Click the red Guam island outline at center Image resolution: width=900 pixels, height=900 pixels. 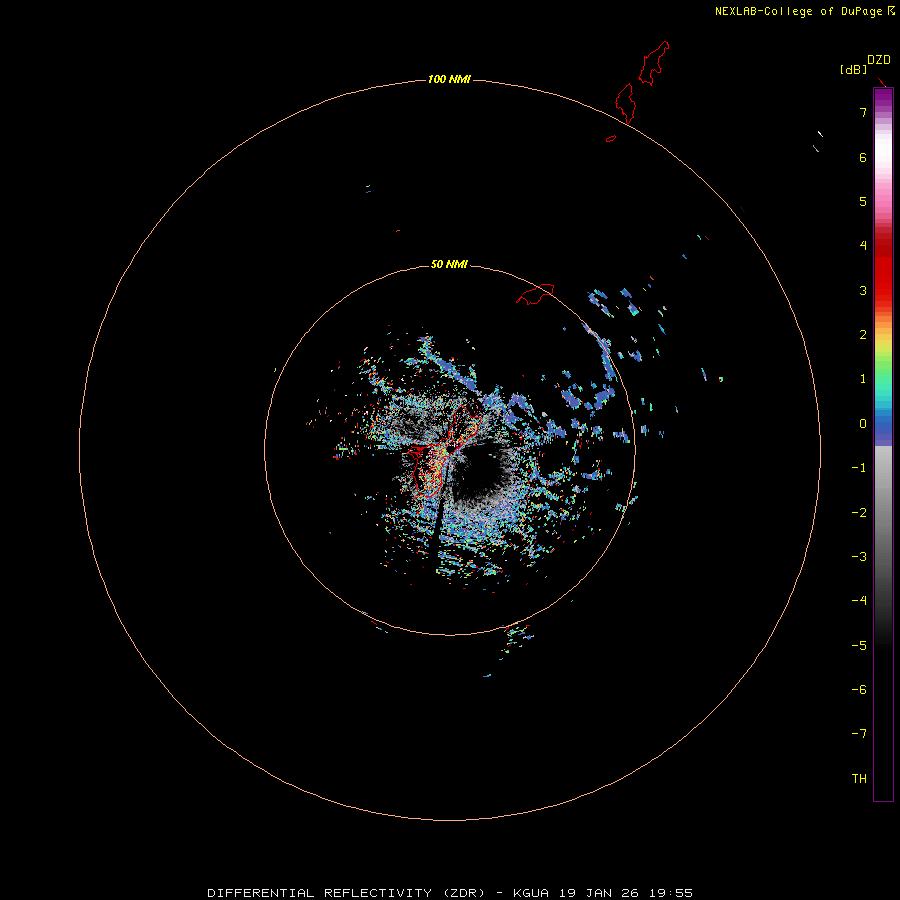442,453
